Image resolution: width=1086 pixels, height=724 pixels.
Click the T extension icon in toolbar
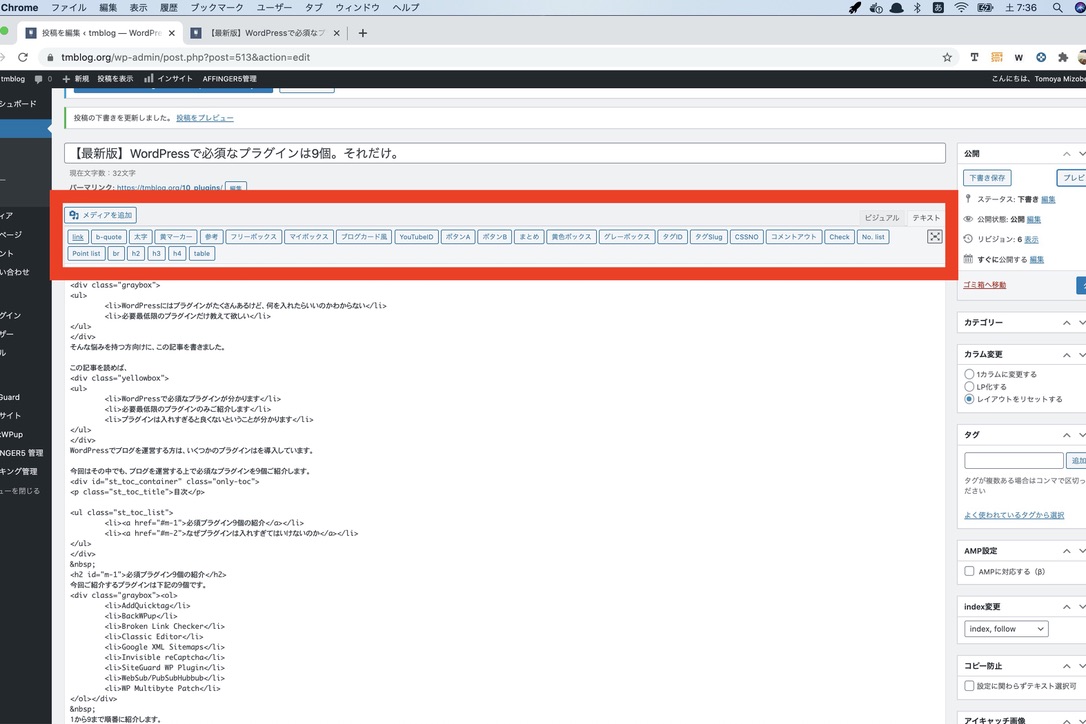tap(974, 58)
